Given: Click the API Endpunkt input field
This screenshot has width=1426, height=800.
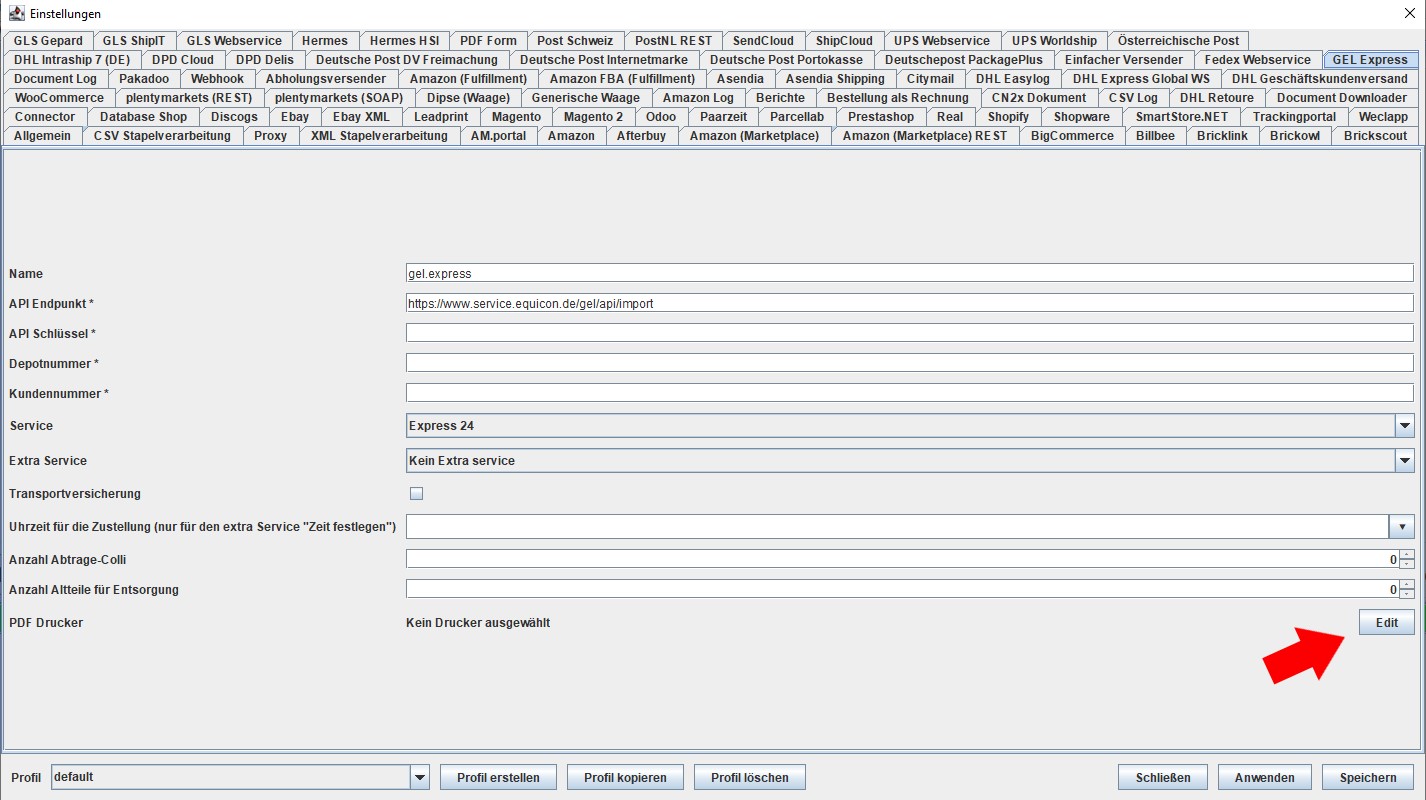Looking at the screenshot, I should pos(910,303).
